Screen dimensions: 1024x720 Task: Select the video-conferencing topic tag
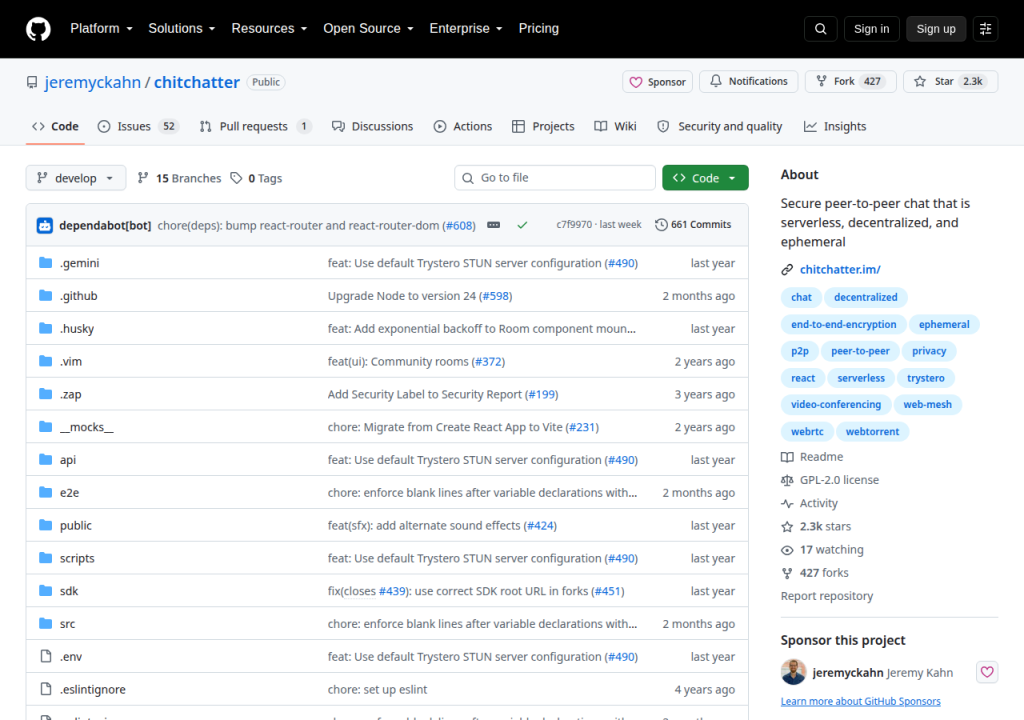pyautogui.click(x=836, y=404)
